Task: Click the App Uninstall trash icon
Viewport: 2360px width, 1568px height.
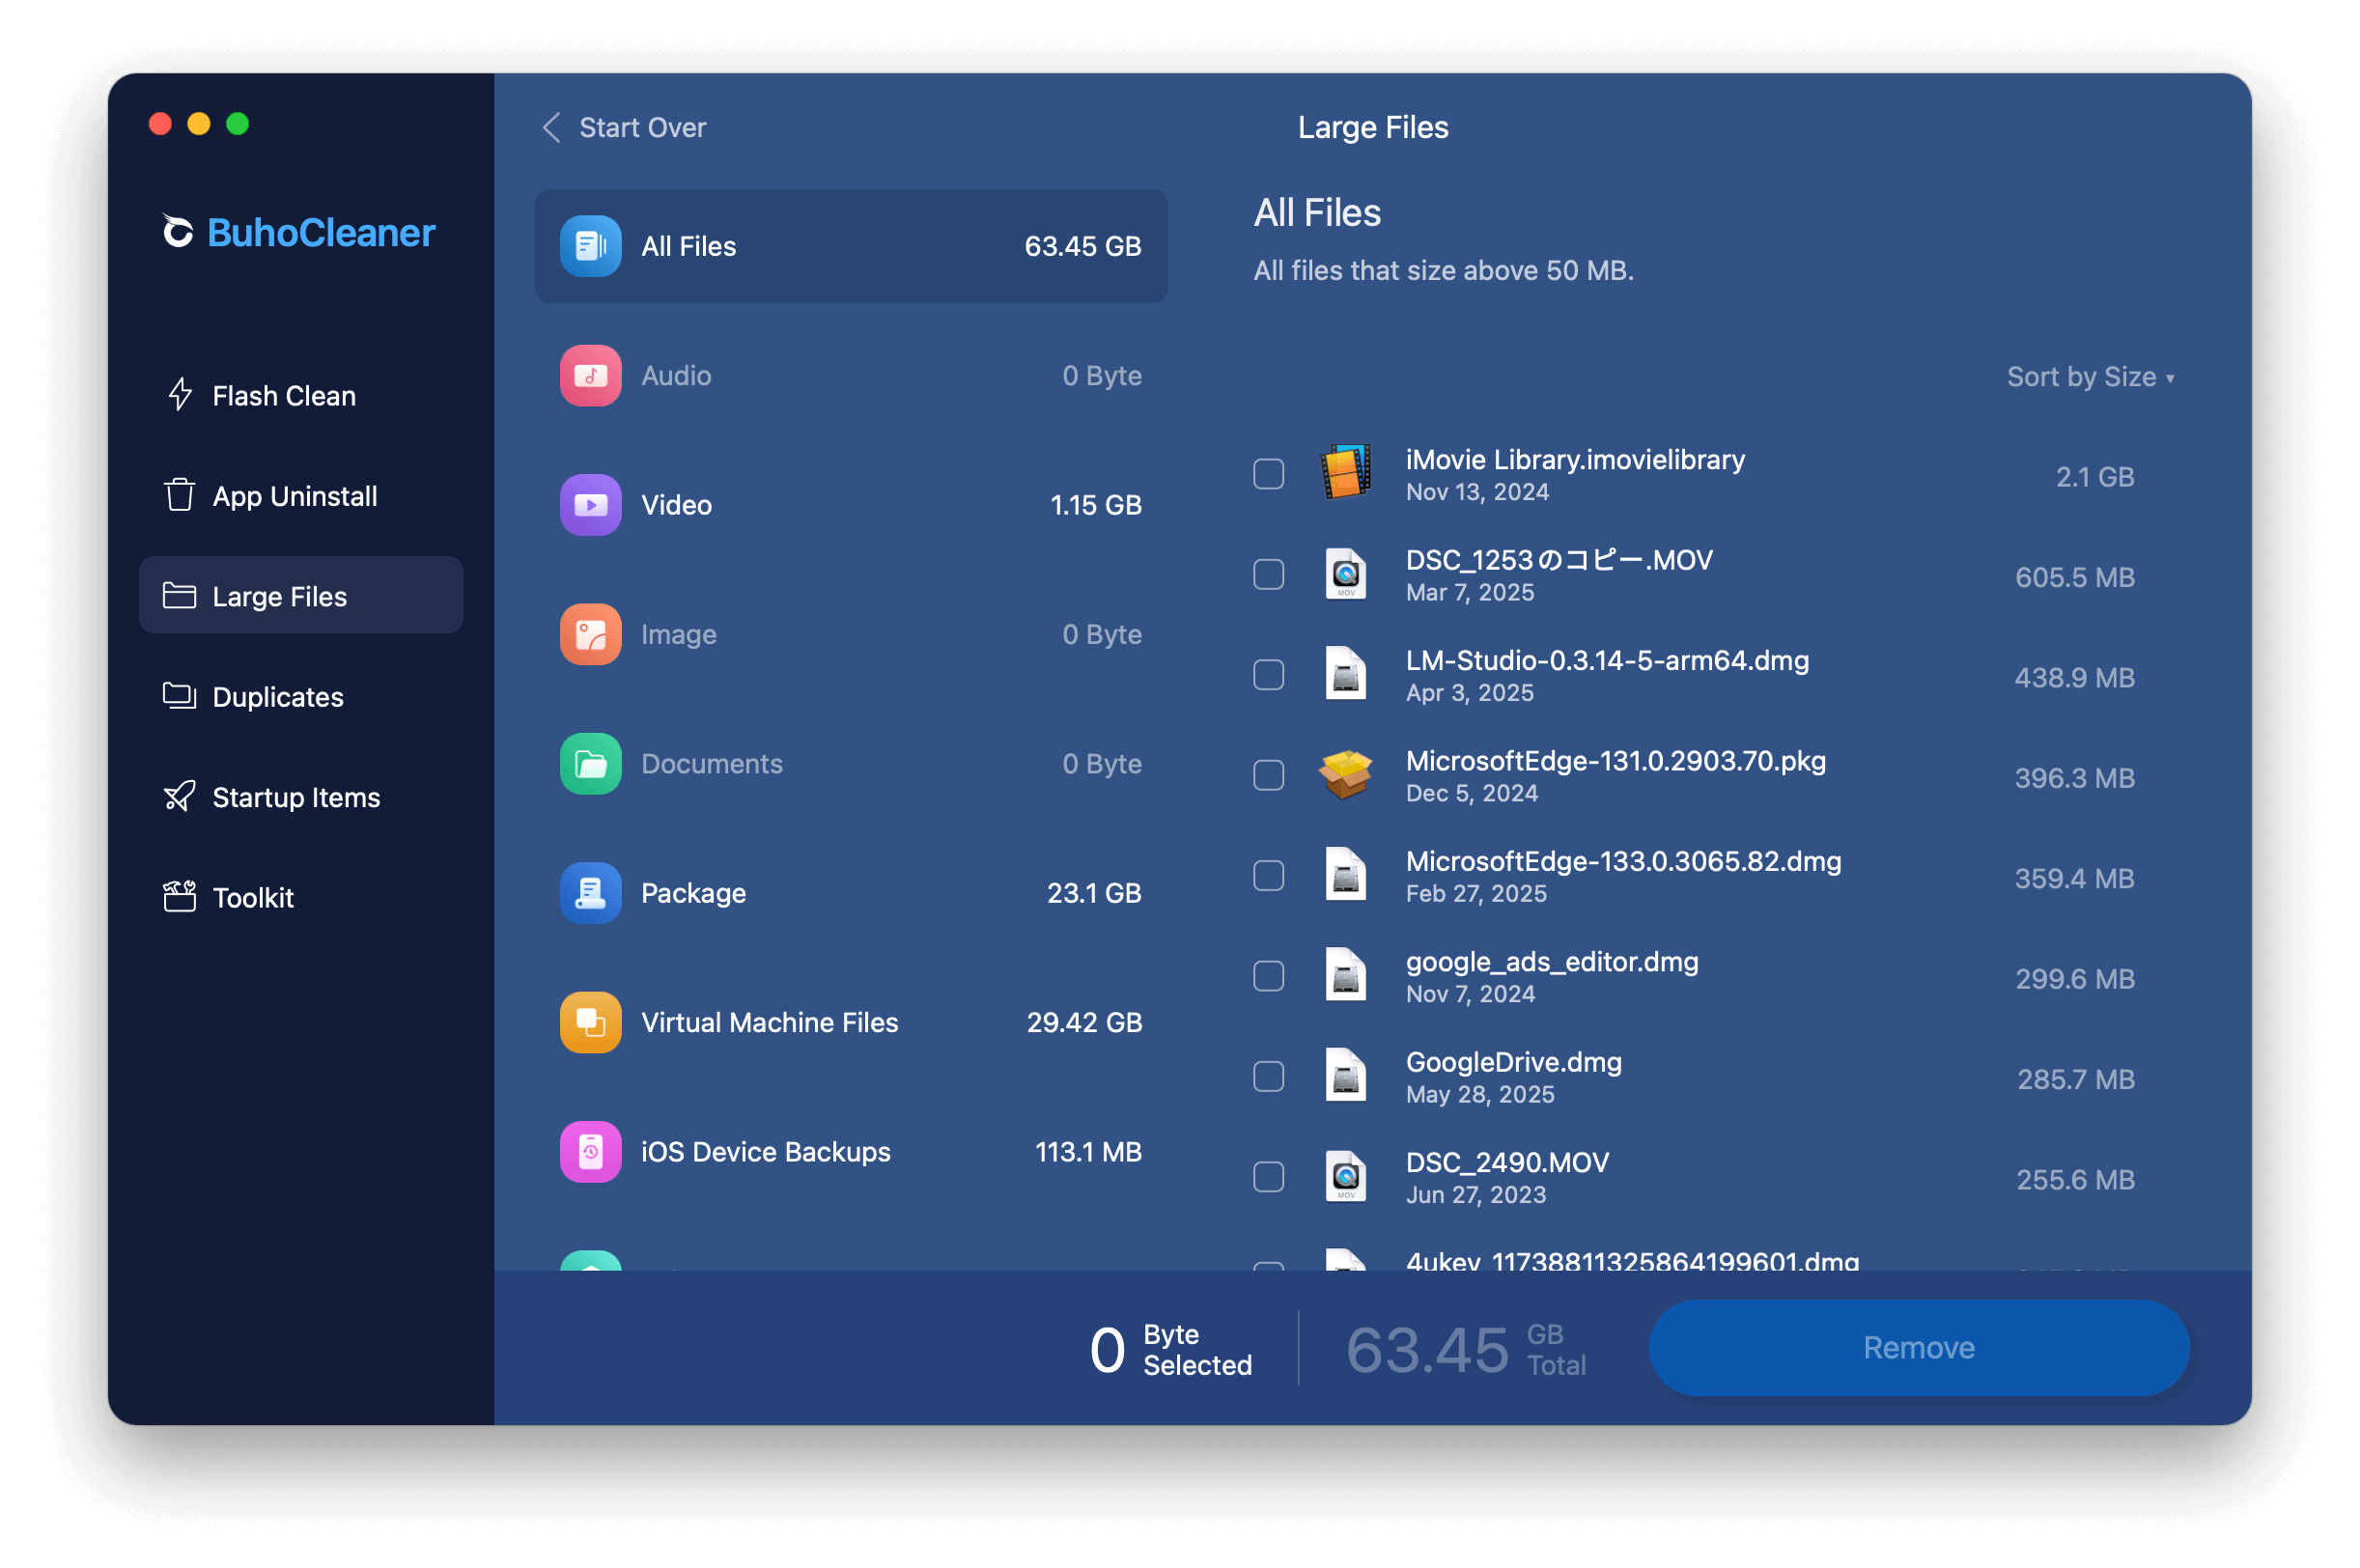Action: pos(179,495)
